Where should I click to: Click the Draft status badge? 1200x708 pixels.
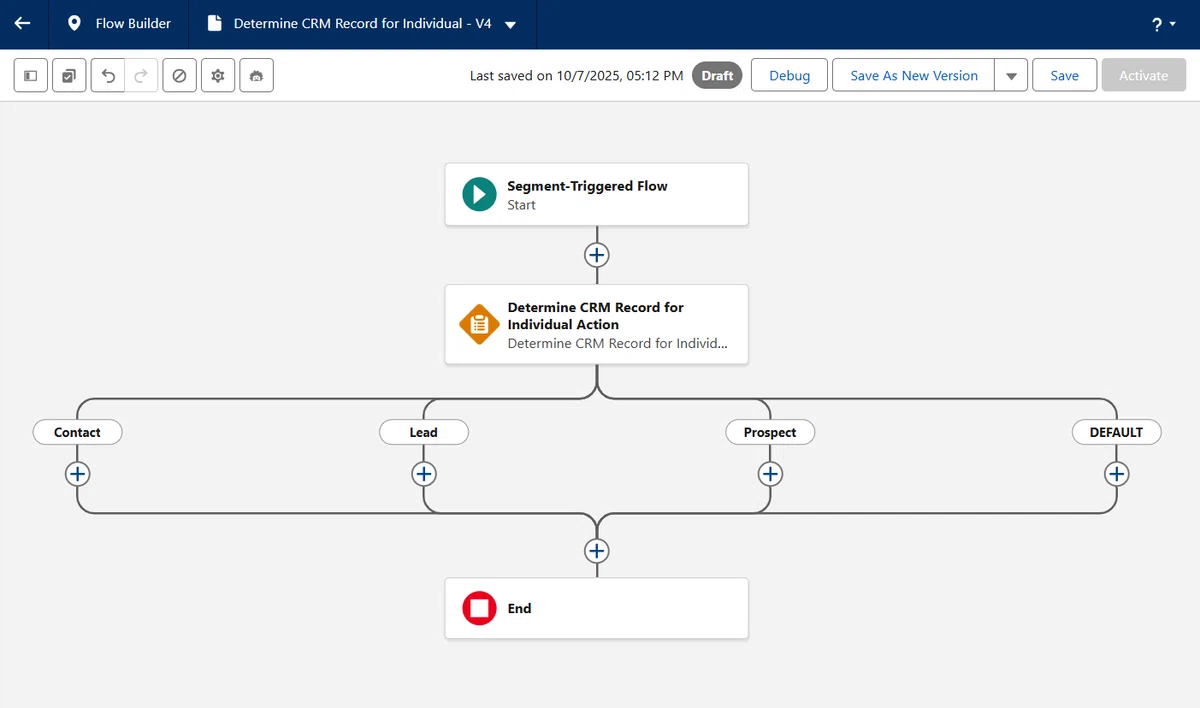(717, 76)
